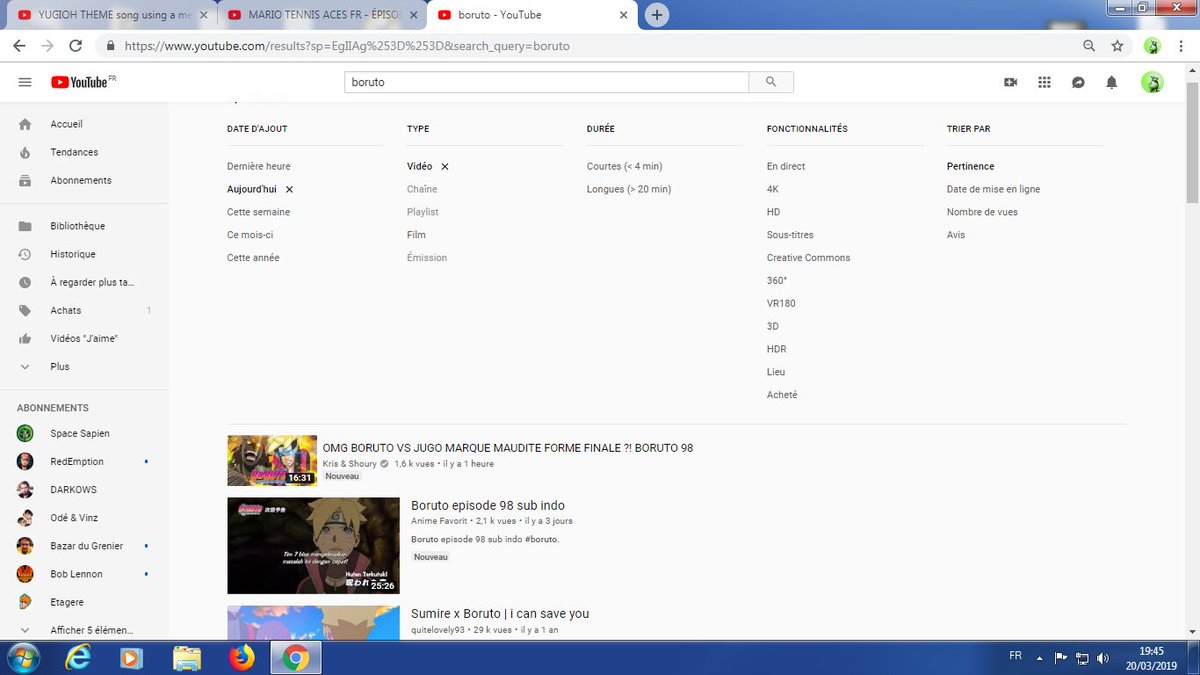Reload the page with refresh icon
This screenshot has width=1200, height=675.
[75, 46]
